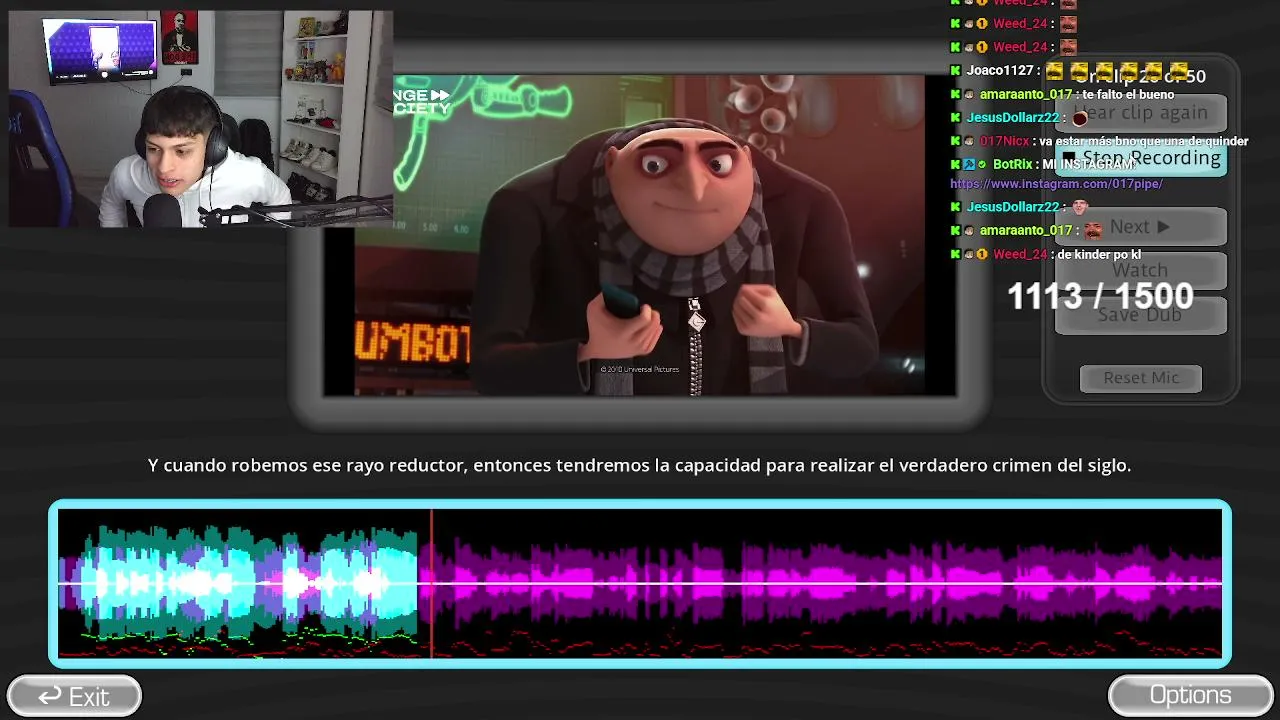
Task: Click the Kick badge beside Joaco1127
Action: [955, 71]
